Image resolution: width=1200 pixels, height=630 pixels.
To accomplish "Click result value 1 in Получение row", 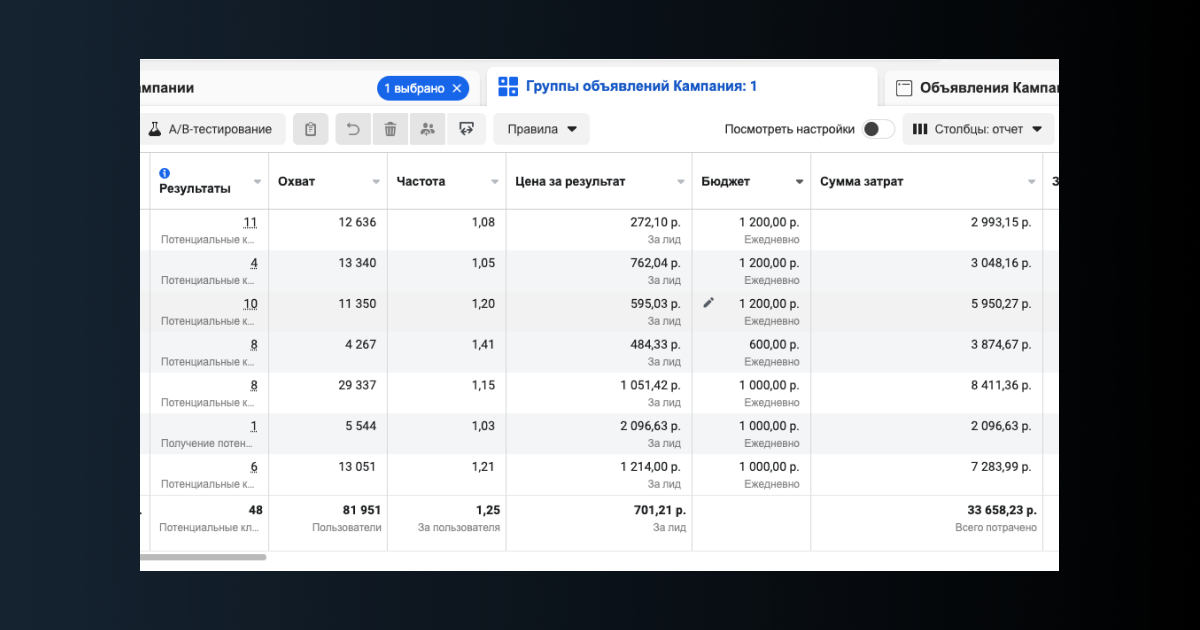I will tap(254, 426).
